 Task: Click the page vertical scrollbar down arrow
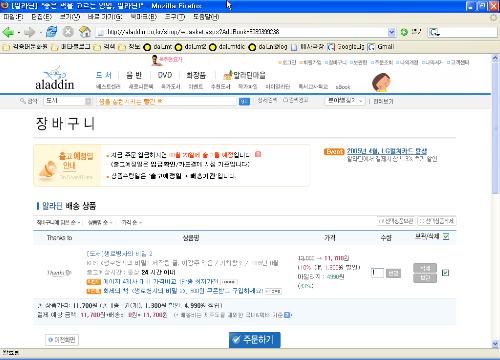pos(495,344)
